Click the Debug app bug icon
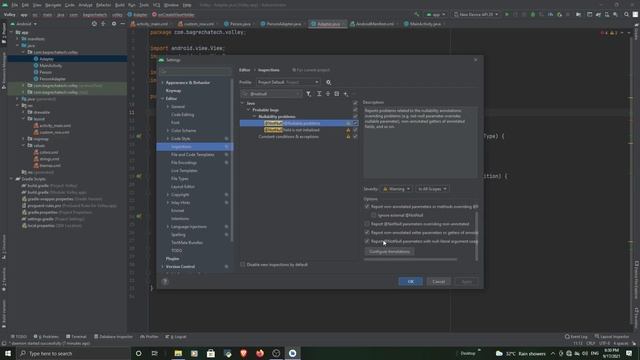This screenshot has height=360, width=640. point(533,14)
